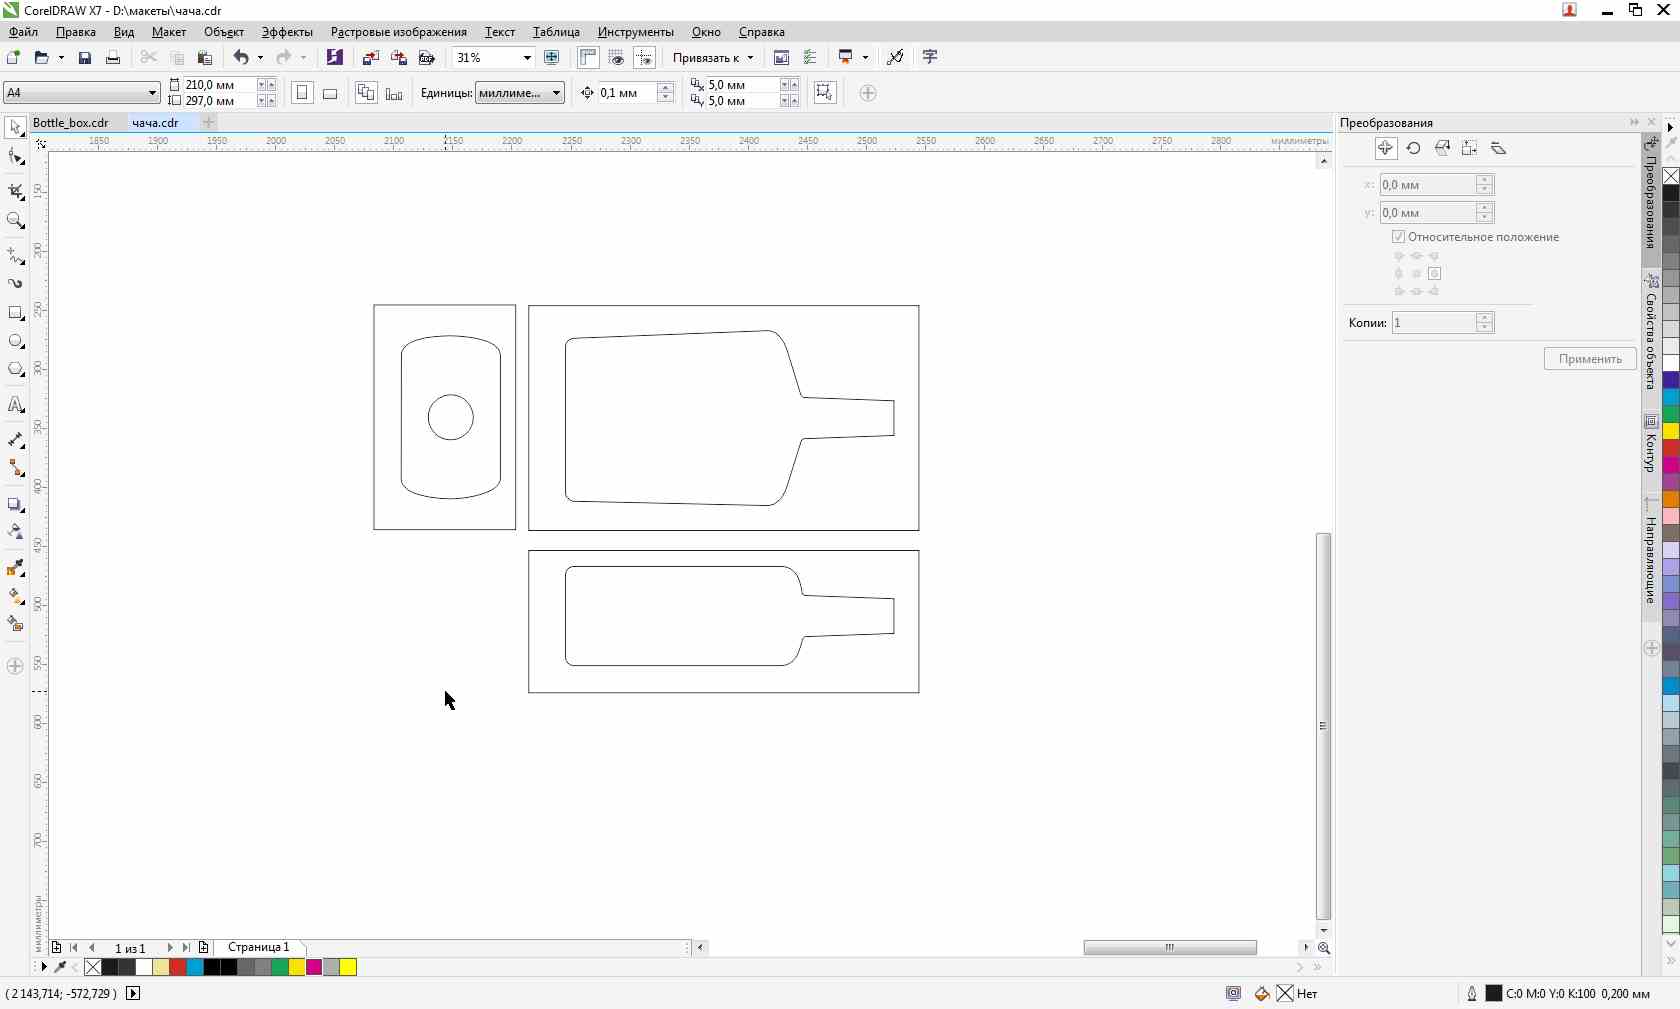Open the Объект menu

click(224, 32)
